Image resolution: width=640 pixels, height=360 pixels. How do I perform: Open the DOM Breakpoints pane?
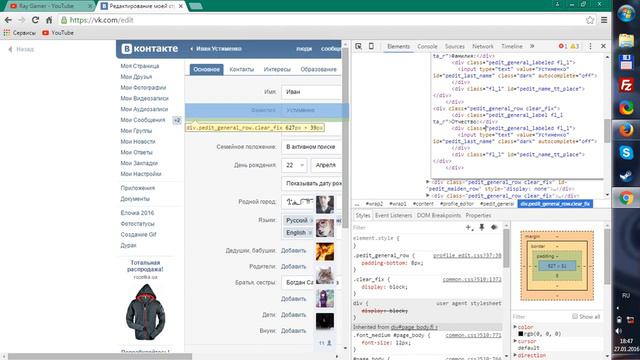439,216
